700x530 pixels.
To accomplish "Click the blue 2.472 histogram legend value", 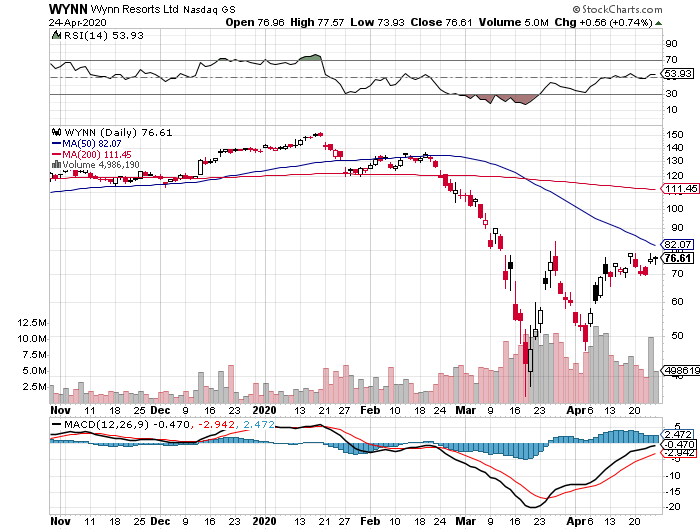I will tap(259, 424).
